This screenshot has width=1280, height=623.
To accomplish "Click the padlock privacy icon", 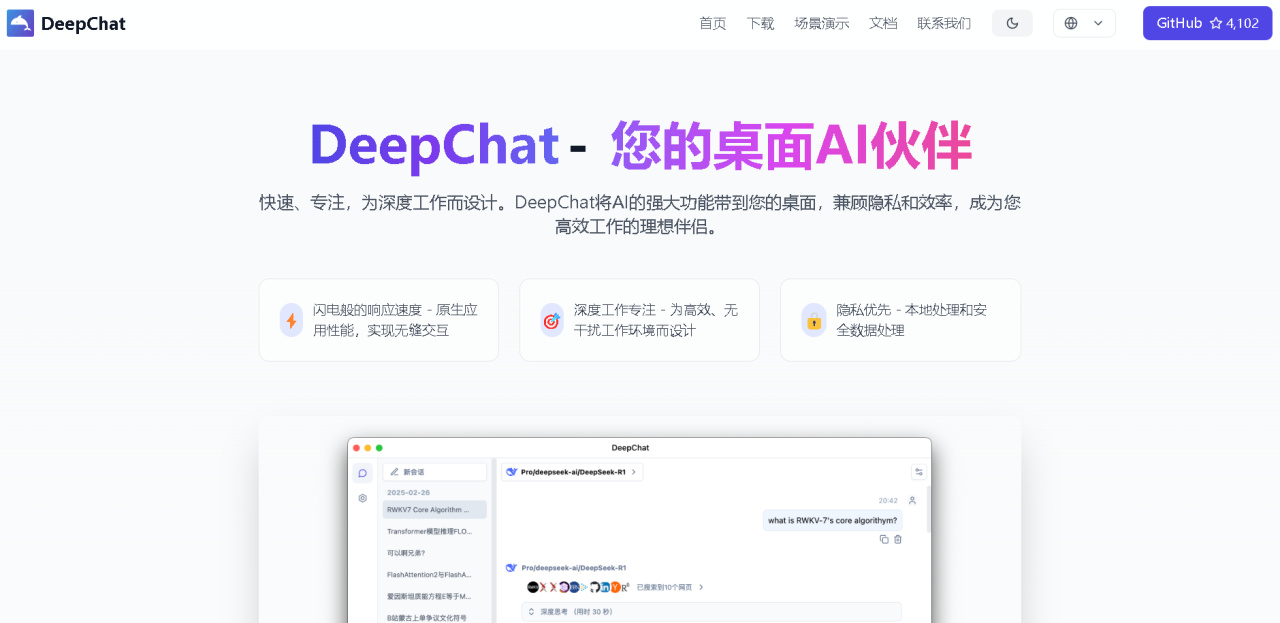I will pos(814,320).
